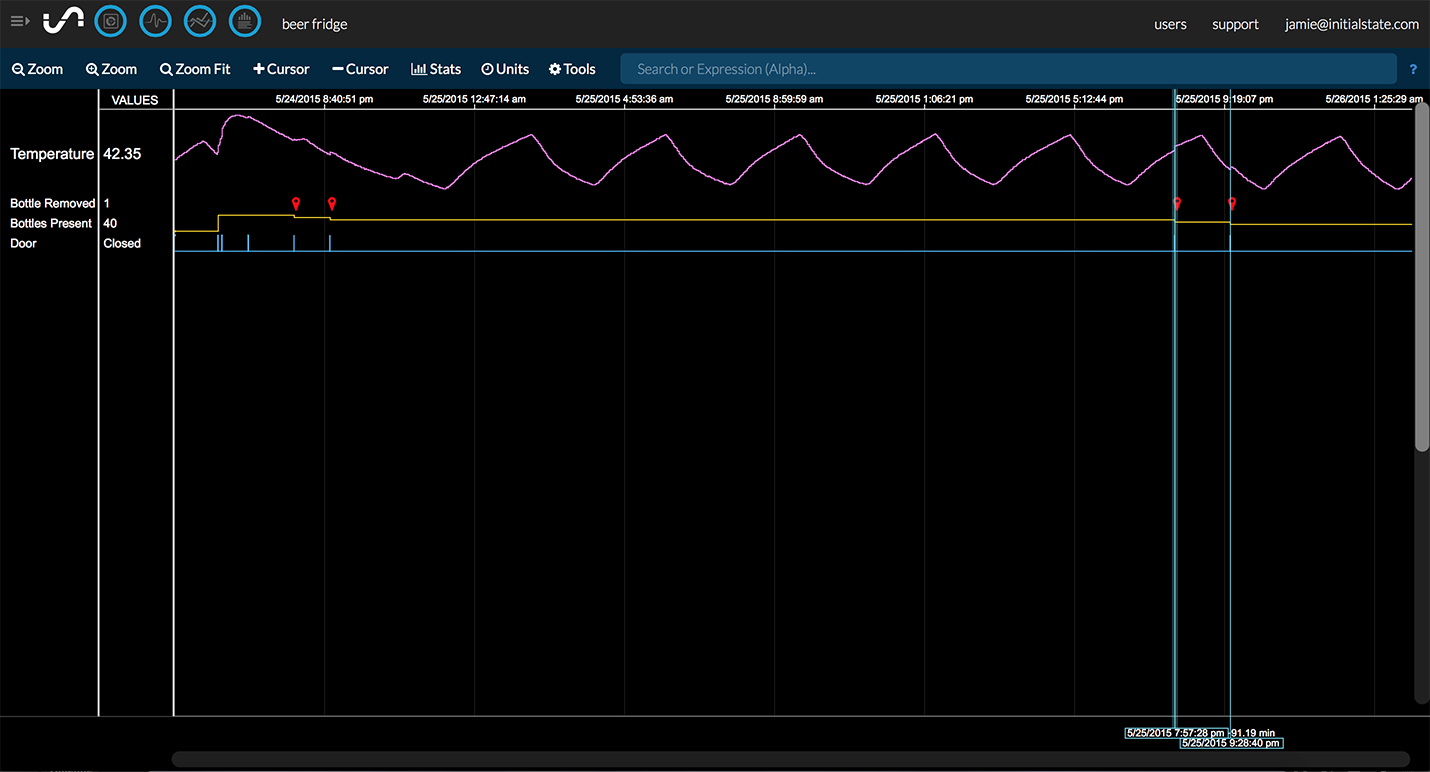Open the jamie@initialstate.com account menu
The width and height of the screenshot is (1430, 772).
[1352, 24]
